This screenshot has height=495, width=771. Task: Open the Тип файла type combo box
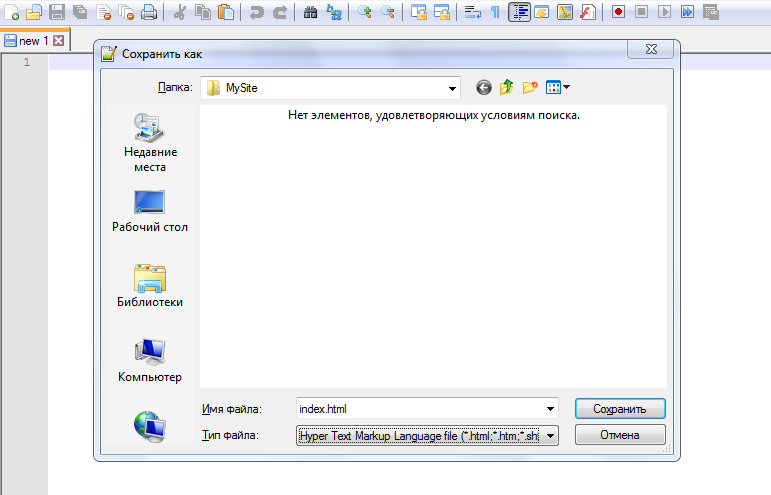pos(427,436)
